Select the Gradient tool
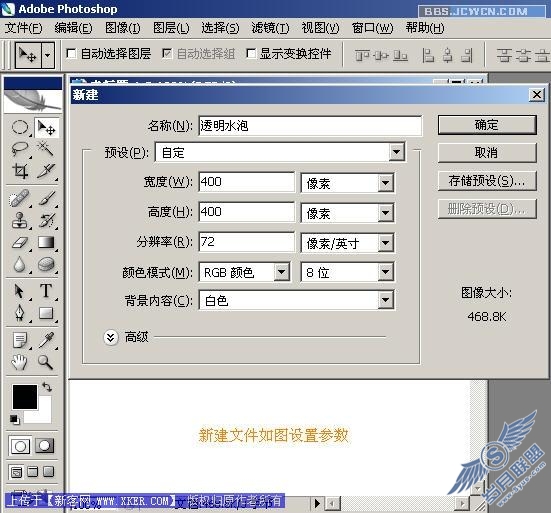The width and height of the screenshot is (551, 513). click(46, 243)
